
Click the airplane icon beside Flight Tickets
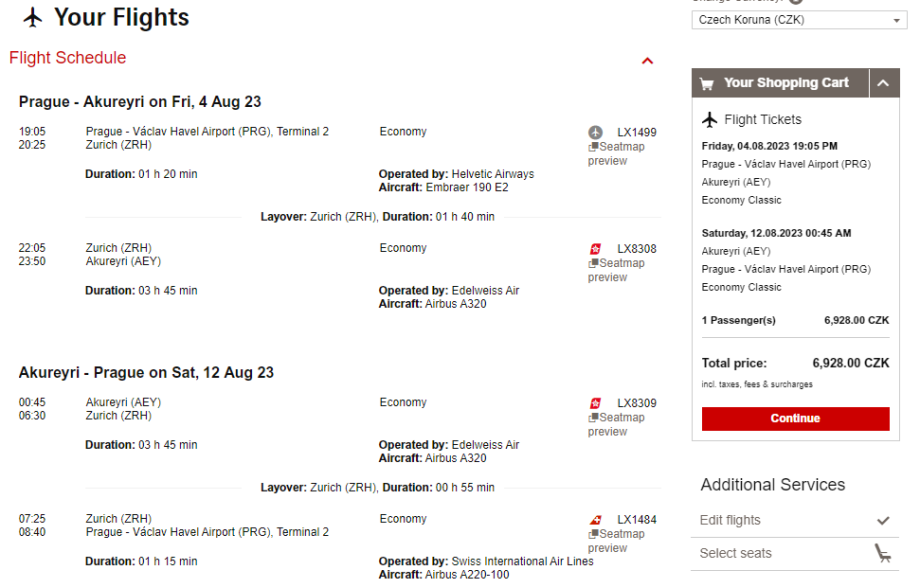(710, 120)
